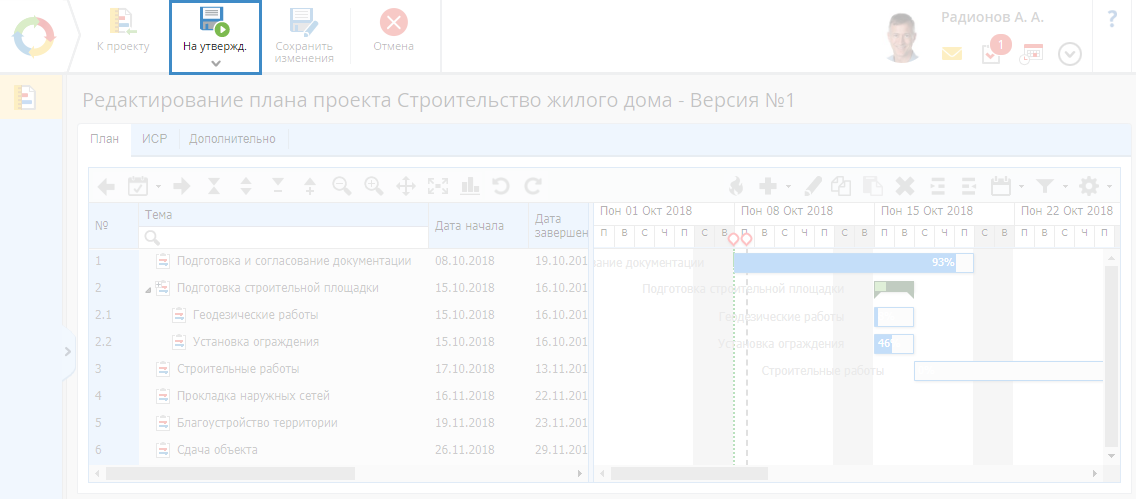Click the undo arrow in Gantt toolbar
The height and width of the screenshot is (499, 1136).
[x=501, y=185]
